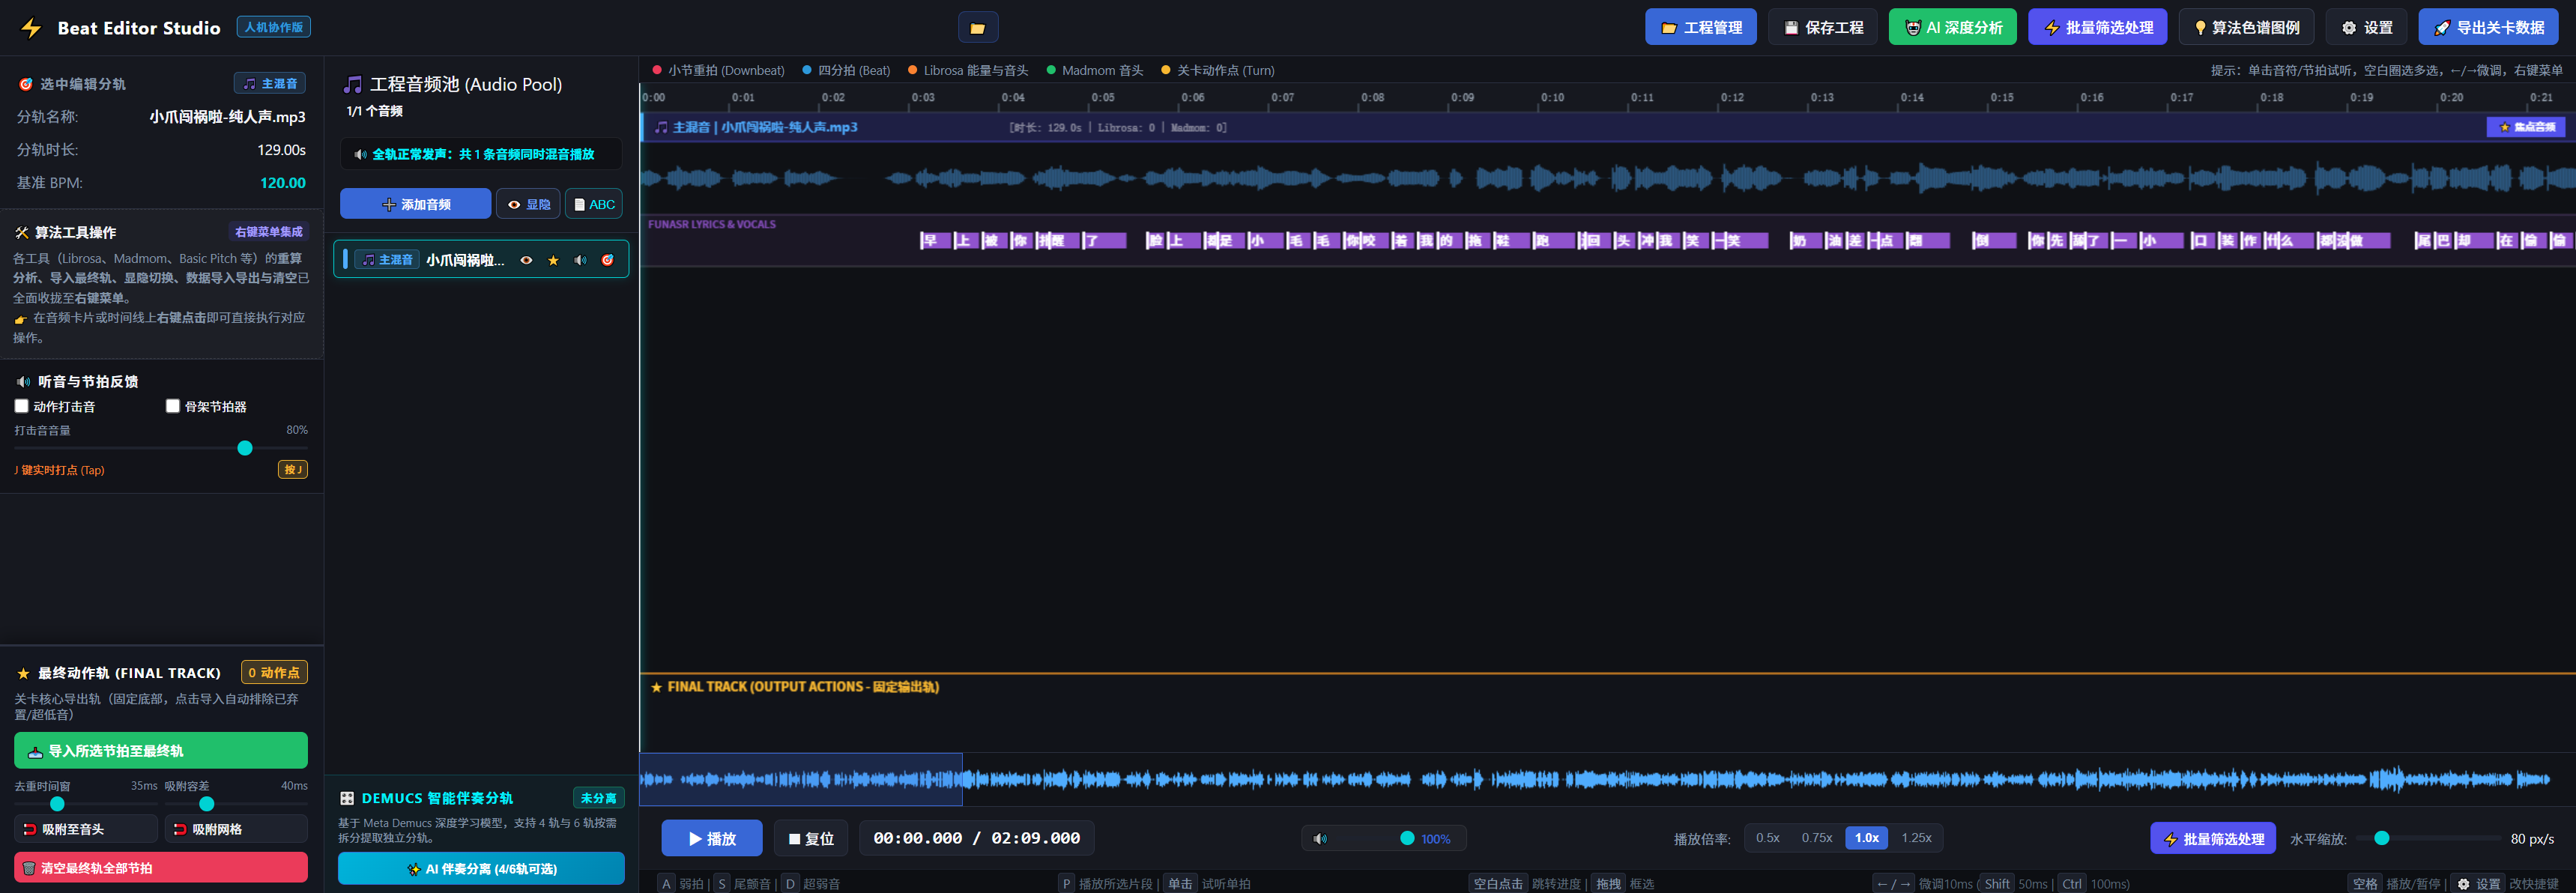Click 导入所选节拍至最终轨 button
Viewport: 2576px width, 893px height.
pyautogui.click(x=161, y=751)
